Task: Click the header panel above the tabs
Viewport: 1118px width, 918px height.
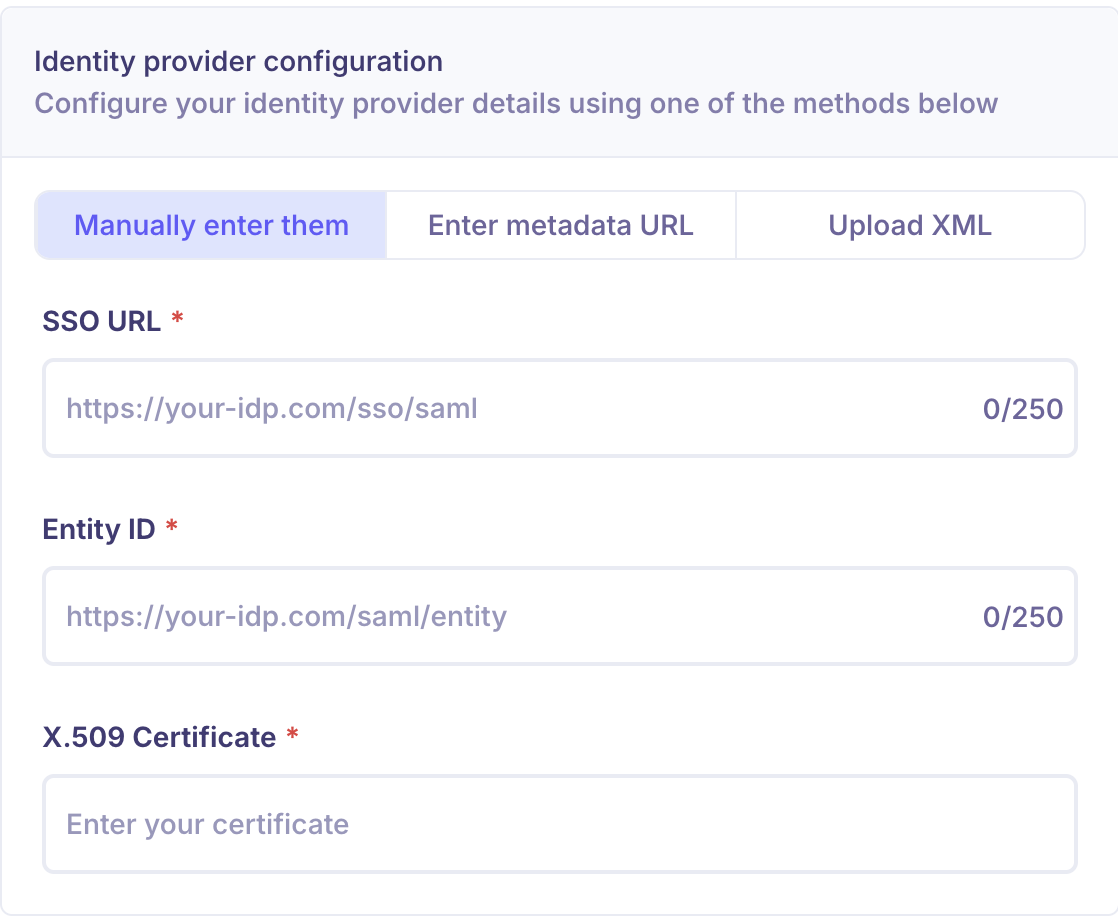Action: 559,80
